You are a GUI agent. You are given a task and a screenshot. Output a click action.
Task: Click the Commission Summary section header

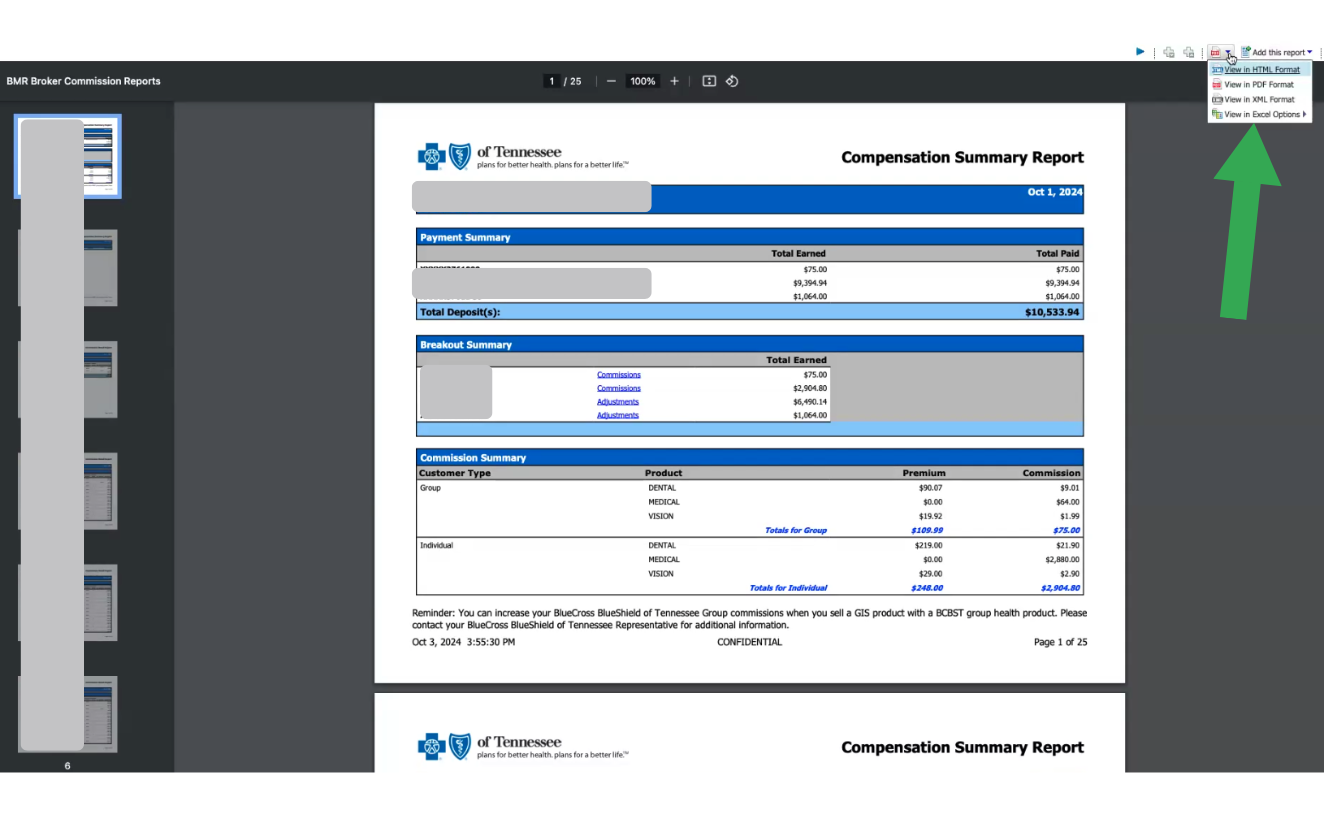pos(749,458)
